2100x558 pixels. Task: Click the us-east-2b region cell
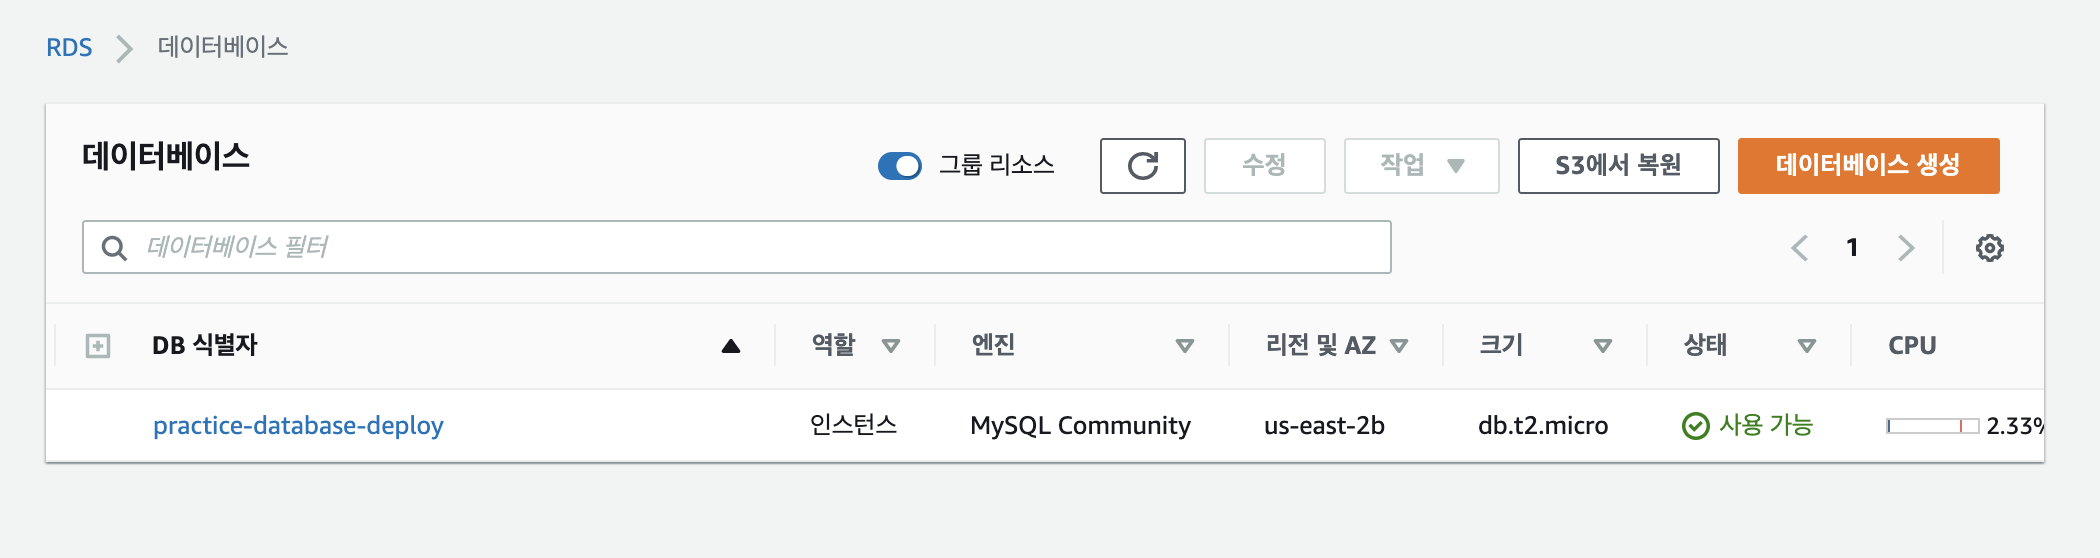tap(1324, 426)
